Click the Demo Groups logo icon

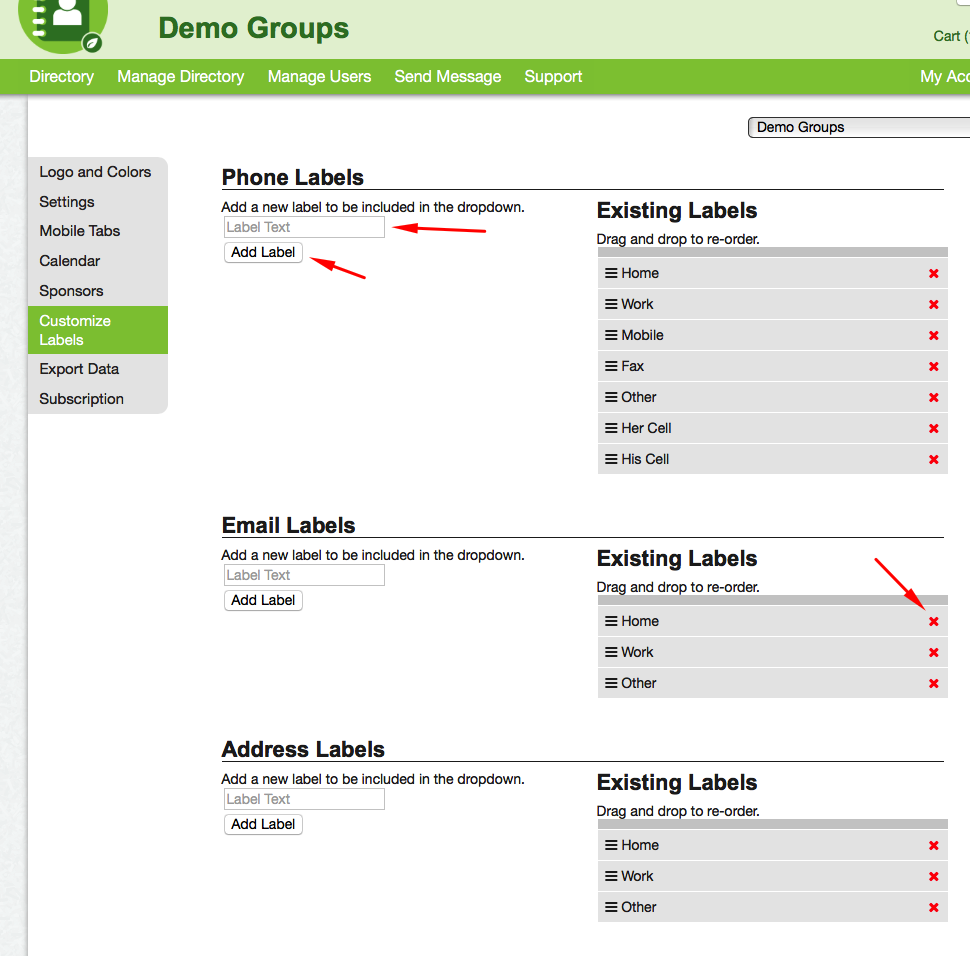click(62, 22)
